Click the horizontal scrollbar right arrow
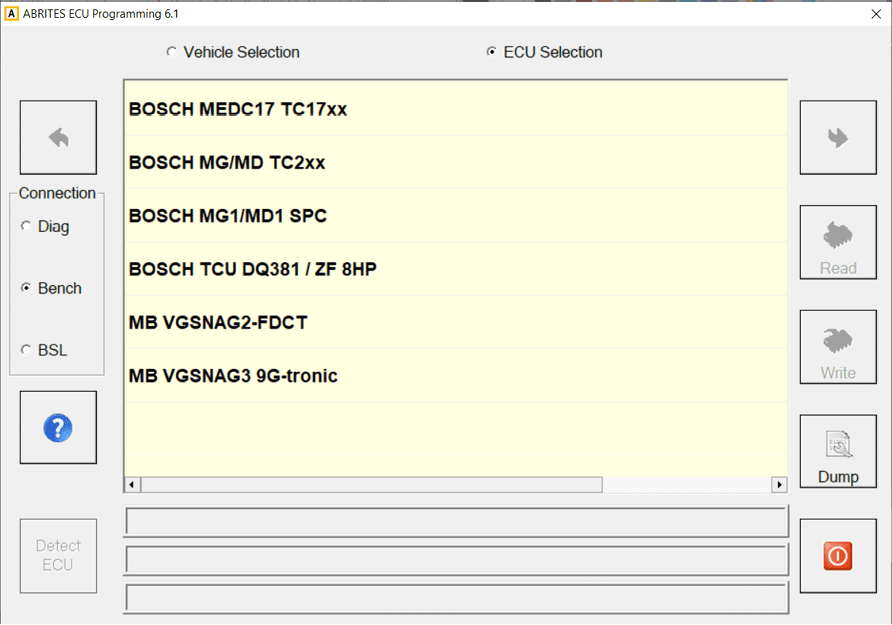 click(x=779, y=485)
